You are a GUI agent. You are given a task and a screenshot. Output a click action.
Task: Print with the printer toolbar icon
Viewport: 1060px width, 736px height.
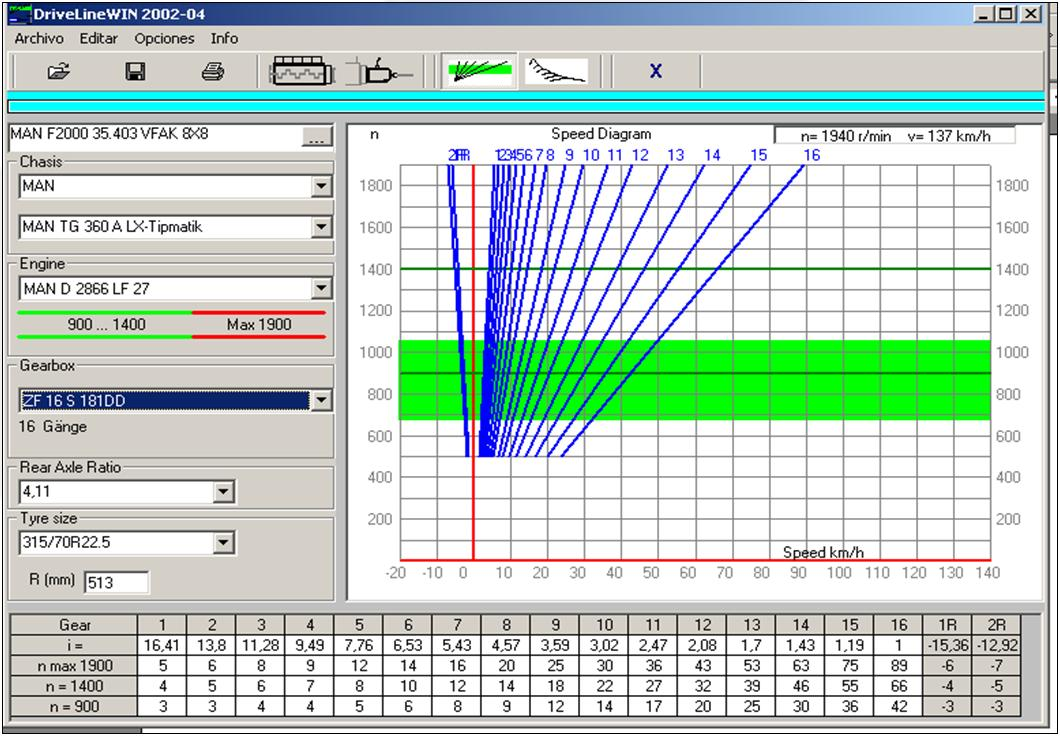pyautogui.click(x=213, y=71)
